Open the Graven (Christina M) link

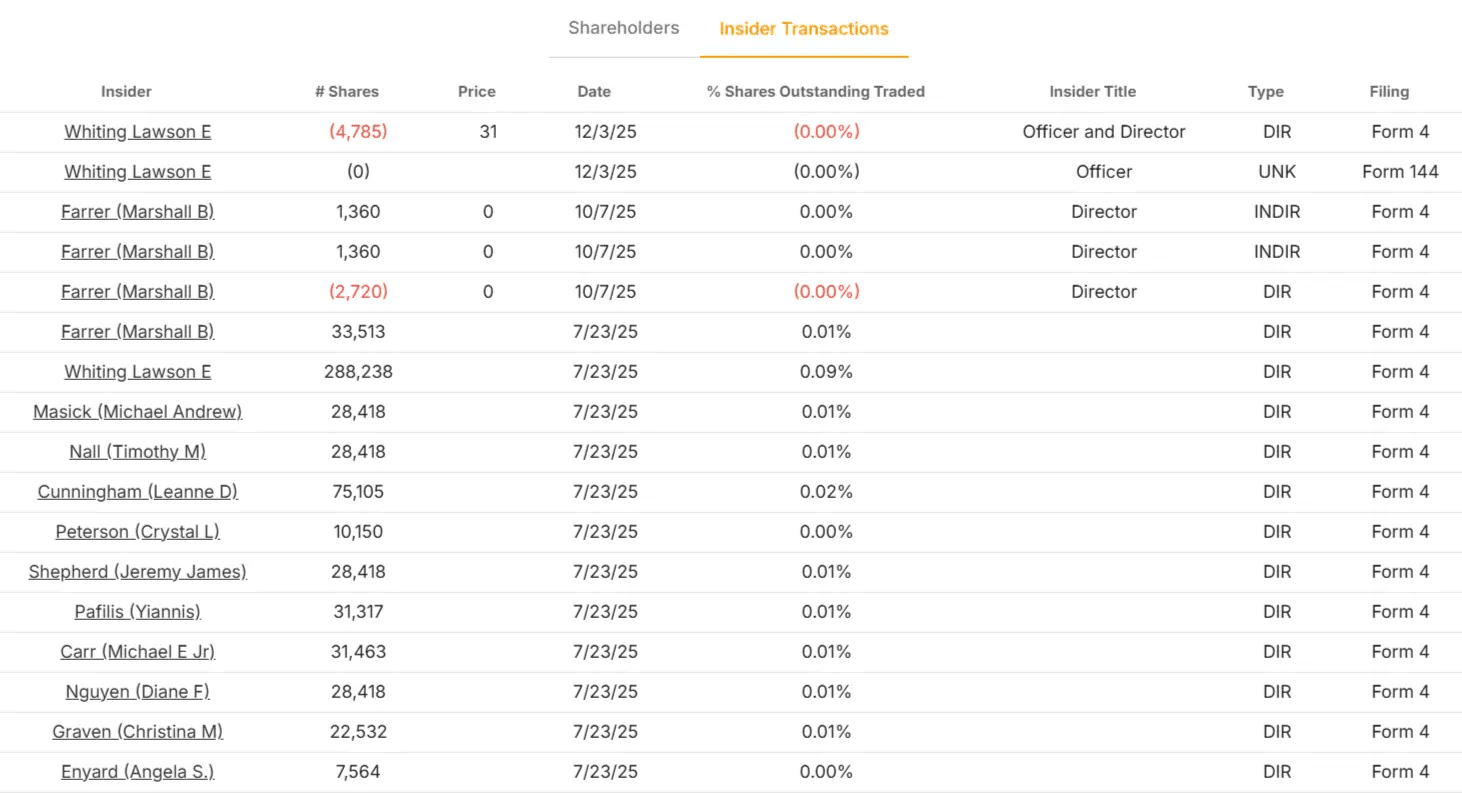pos(137,732)
